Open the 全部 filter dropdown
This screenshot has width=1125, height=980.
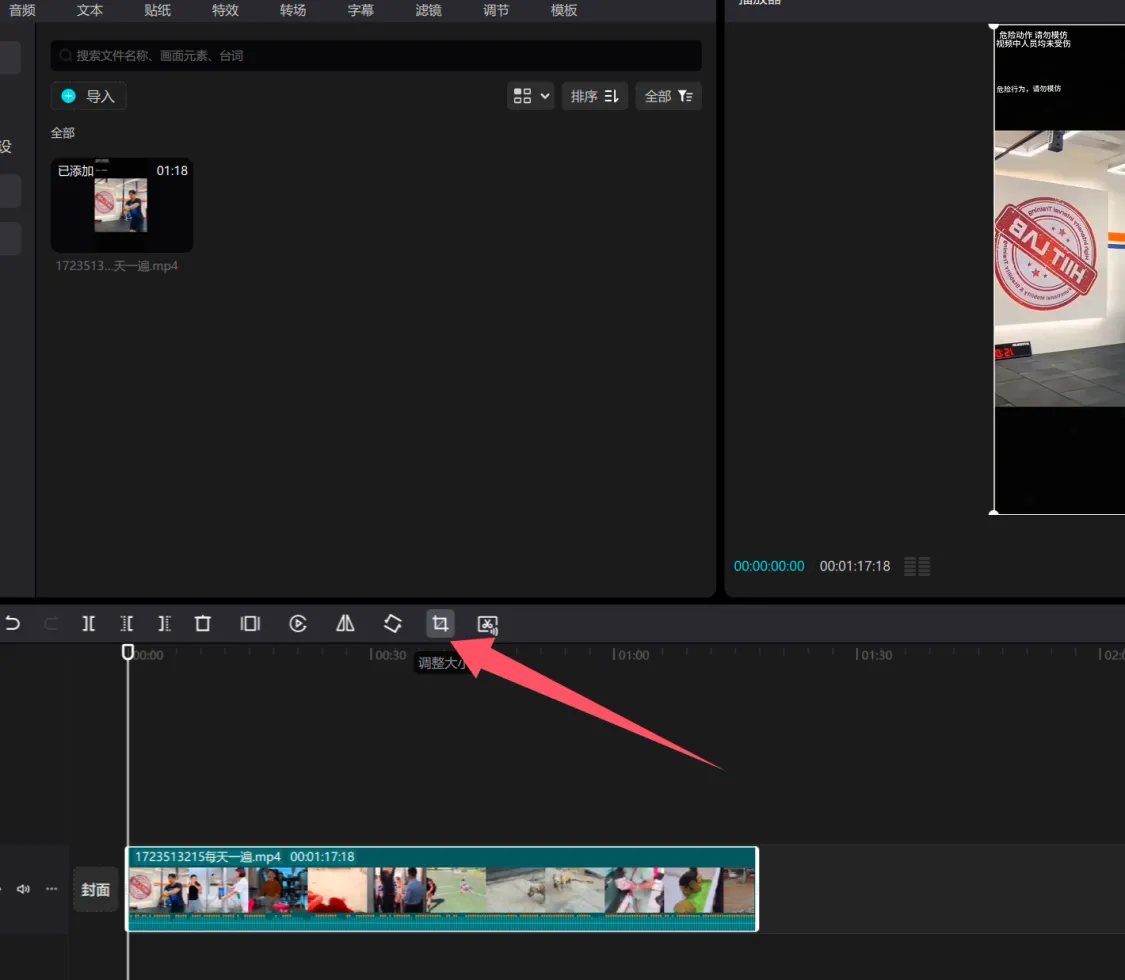tap(668, 96)
